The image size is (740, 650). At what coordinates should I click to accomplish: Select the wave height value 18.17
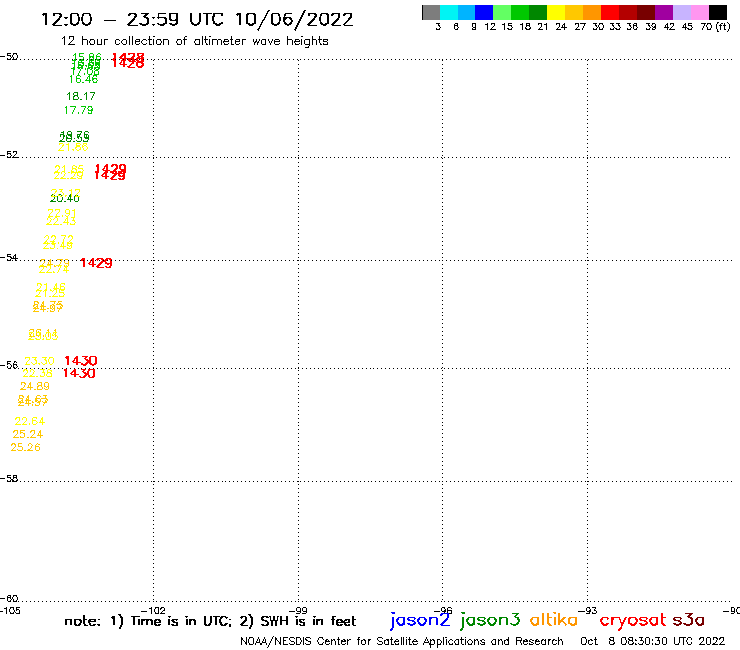coord(81,96)
